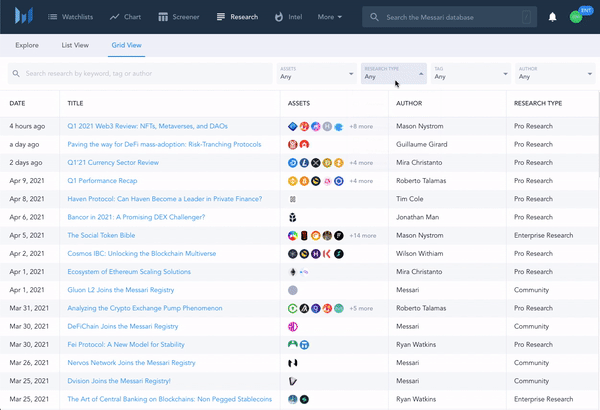Click '+4 more' in Currency Sector Review row
Screen dimensions: 600x410
[x=361, y=163]
